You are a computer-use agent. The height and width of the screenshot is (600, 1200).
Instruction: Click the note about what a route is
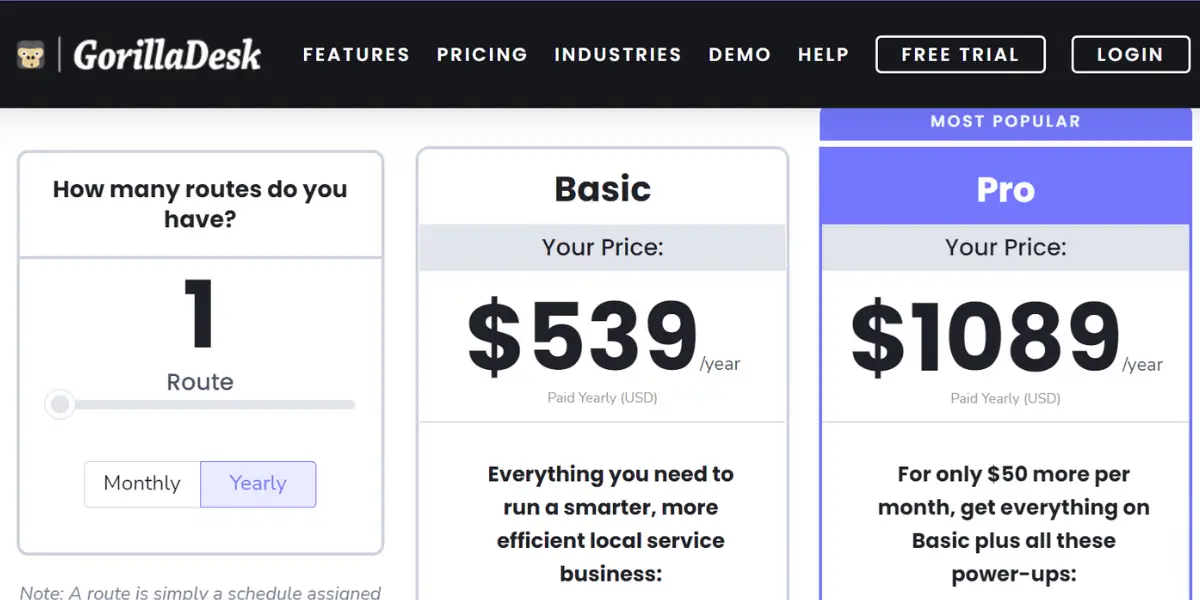(x=200, y=592)
